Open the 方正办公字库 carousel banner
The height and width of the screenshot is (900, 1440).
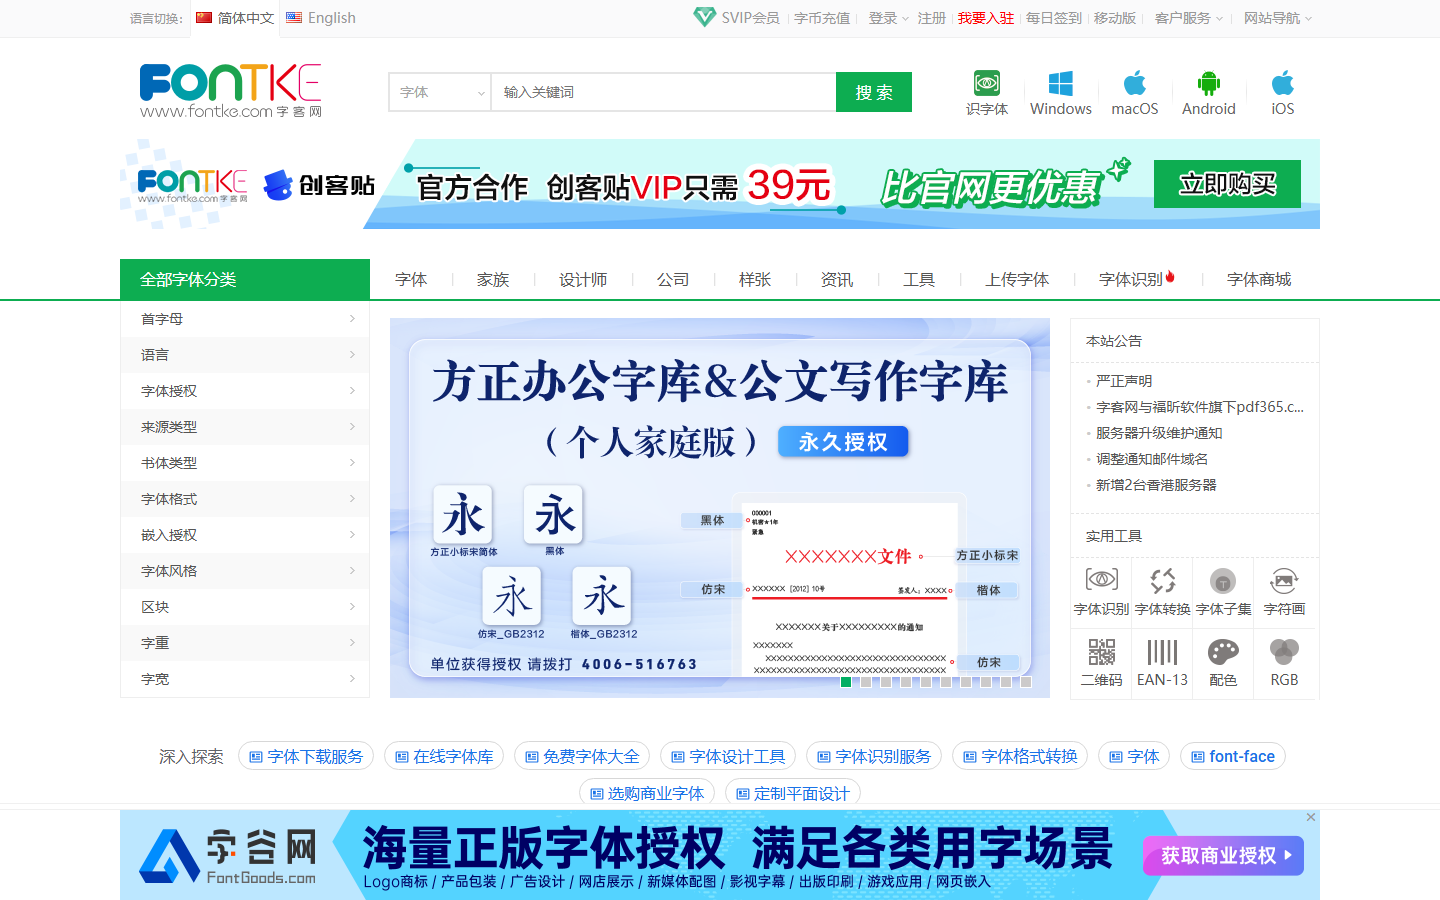(720, 508)
